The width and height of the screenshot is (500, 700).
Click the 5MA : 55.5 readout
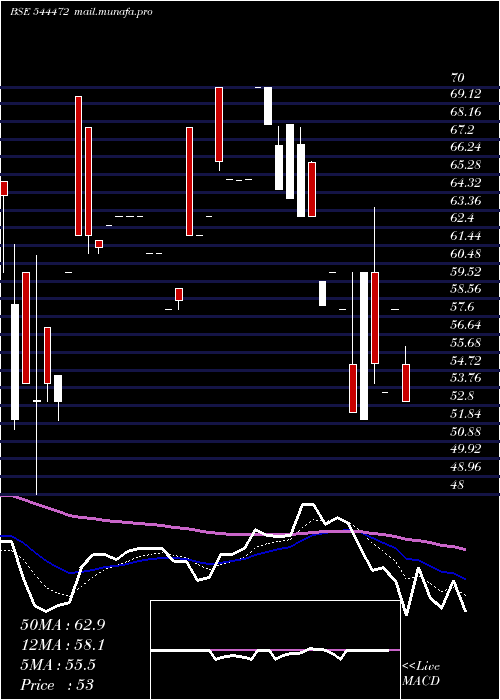point(58,665)
